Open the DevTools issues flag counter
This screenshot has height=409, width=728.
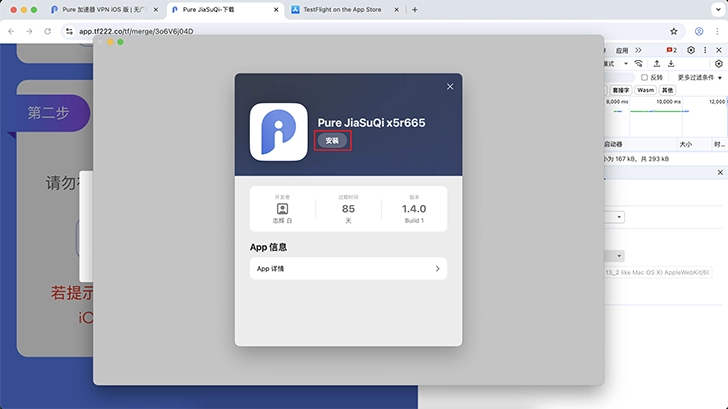[671, 50]
